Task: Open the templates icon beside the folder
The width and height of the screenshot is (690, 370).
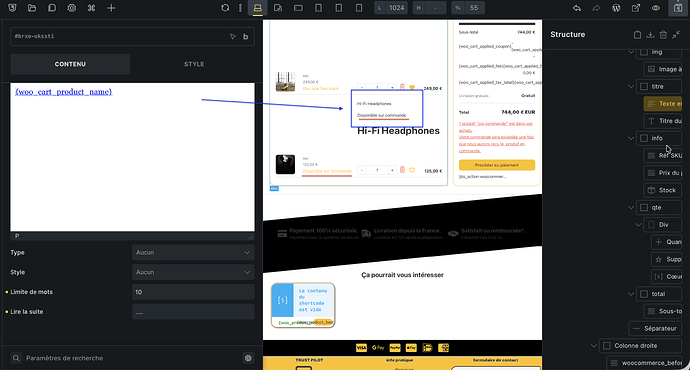Action: (x=52, y=8)
